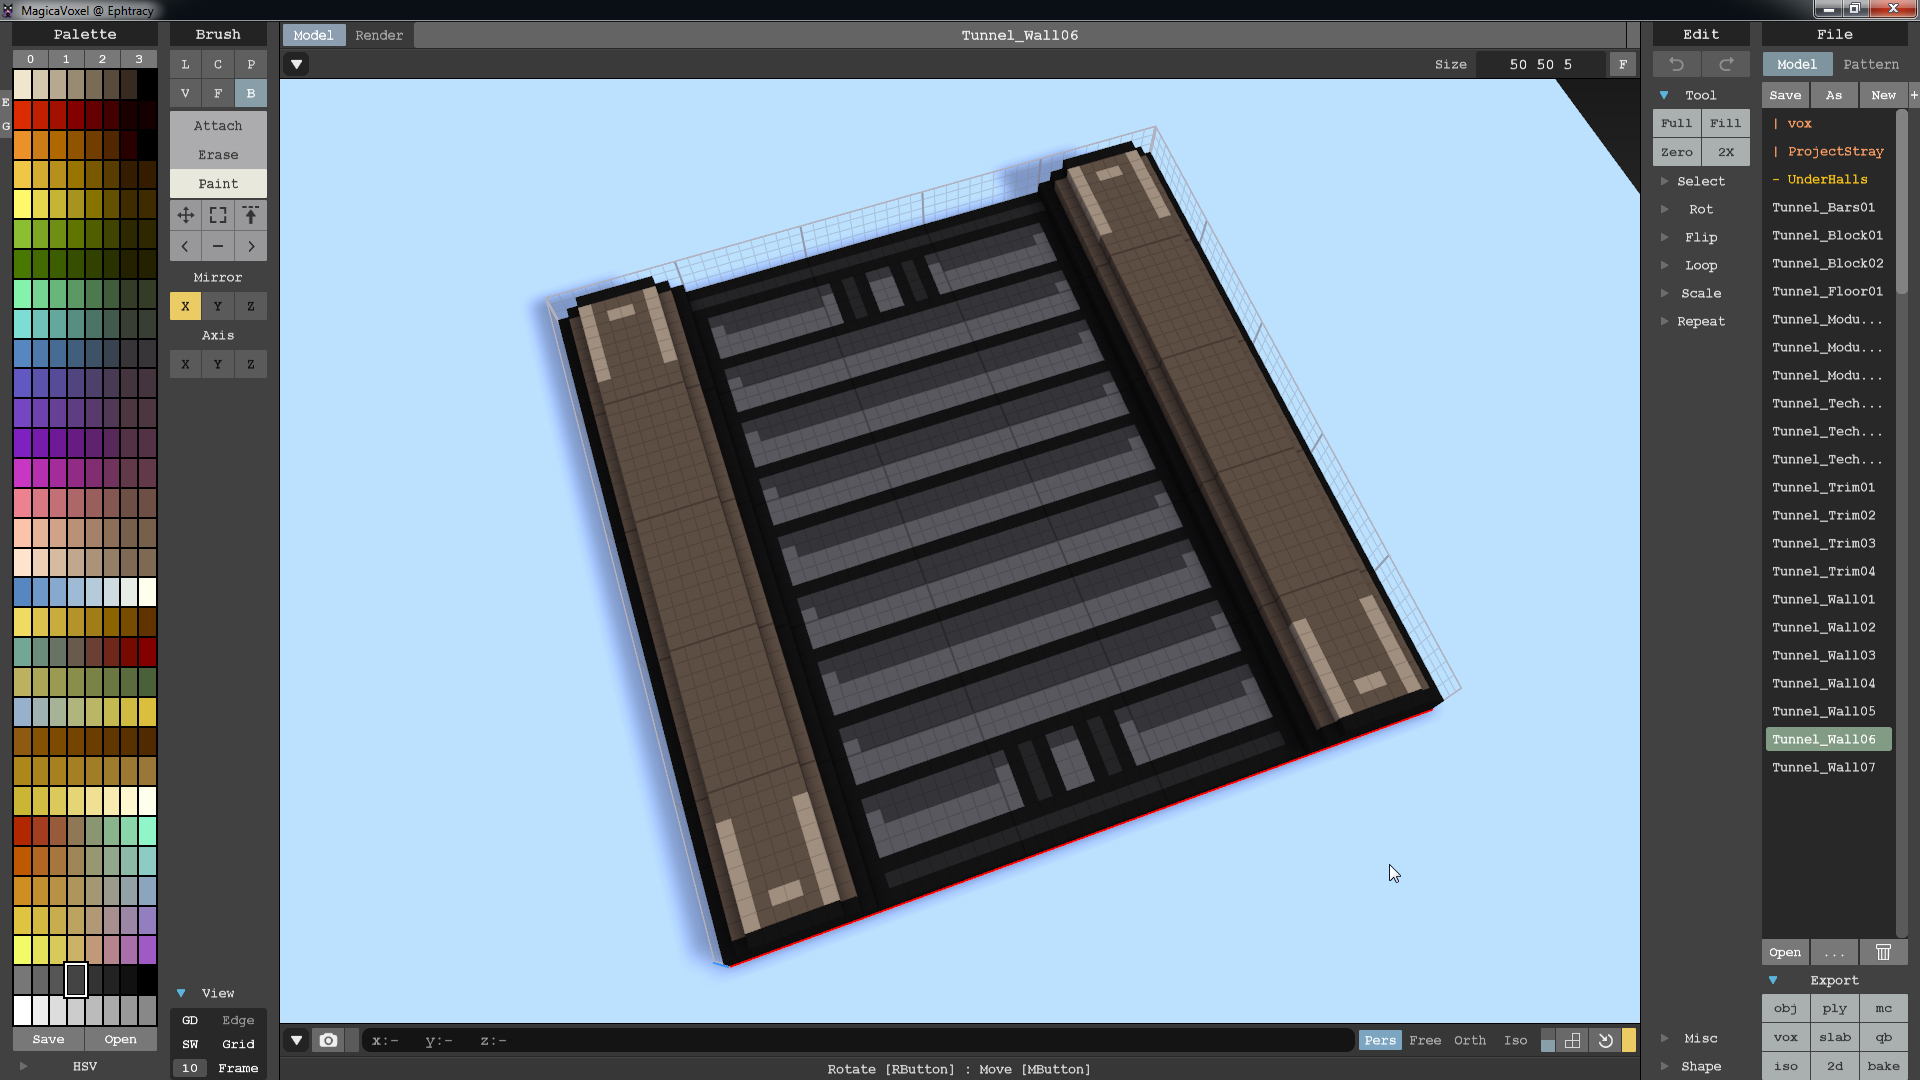The image size is (1920, 1080).
Task: Expand the Select section in Edit
Action: click(x=1701, y=181)
